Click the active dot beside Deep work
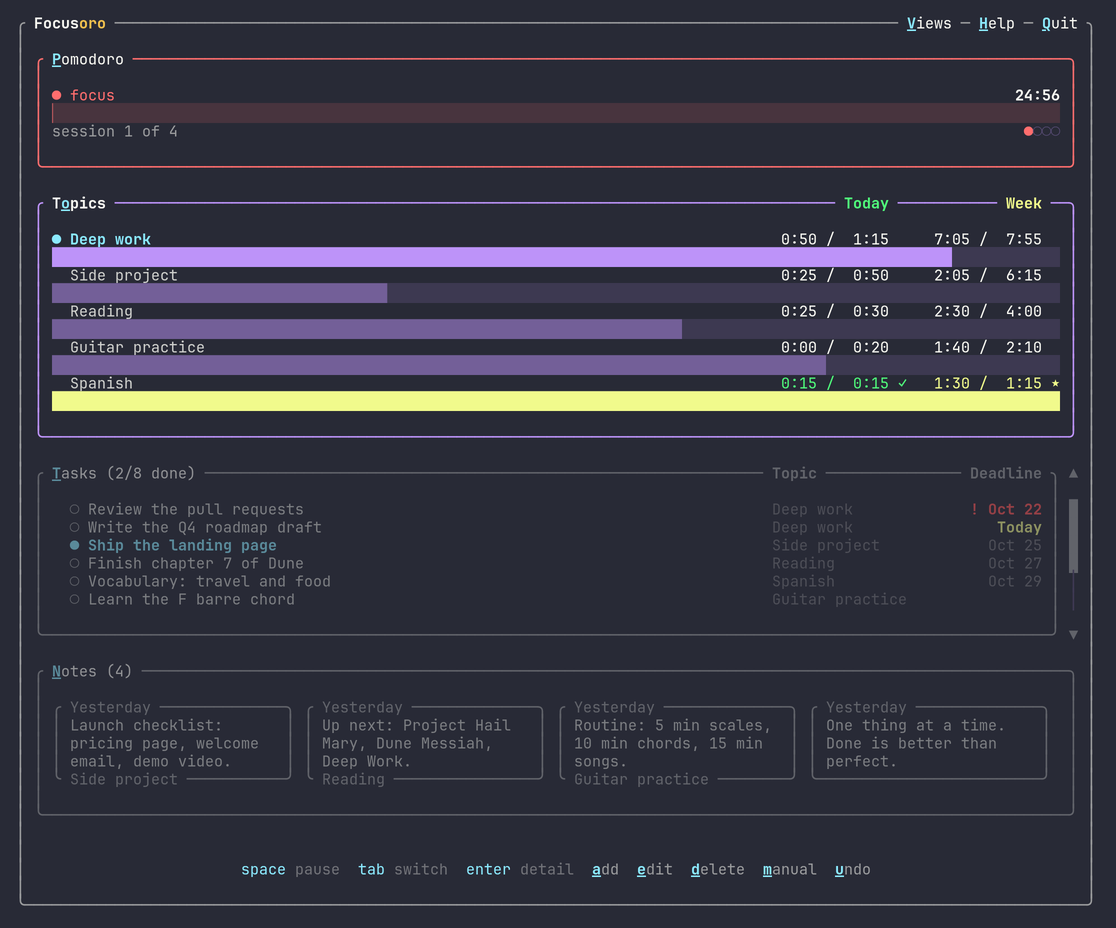1116x928 pixels. pyautogui.click(x=57, y=239)
